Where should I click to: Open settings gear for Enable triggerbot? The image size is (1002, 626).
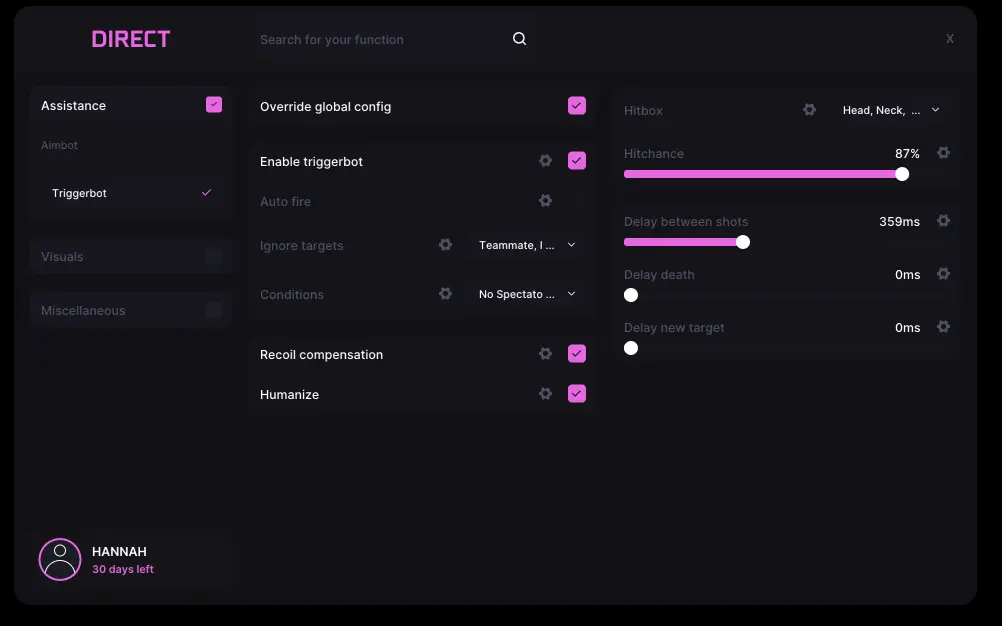(x=545, y=161)
